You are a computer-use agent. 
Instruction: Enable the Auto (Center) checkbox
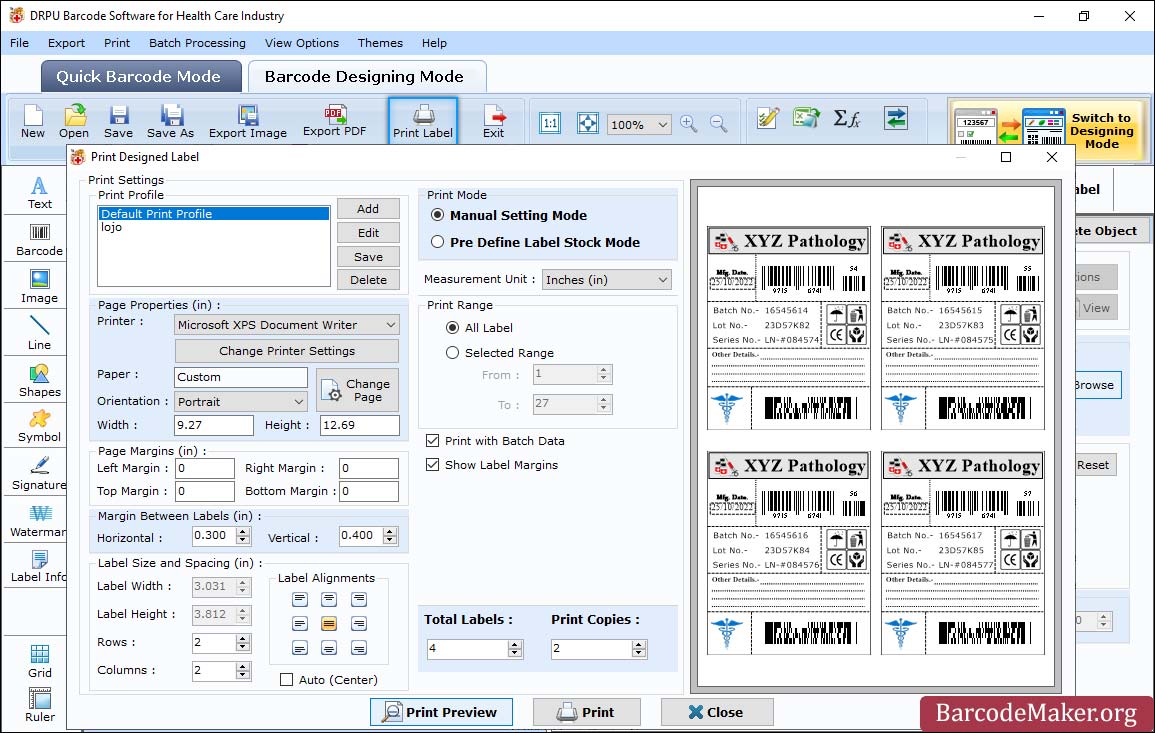point(287,680)
